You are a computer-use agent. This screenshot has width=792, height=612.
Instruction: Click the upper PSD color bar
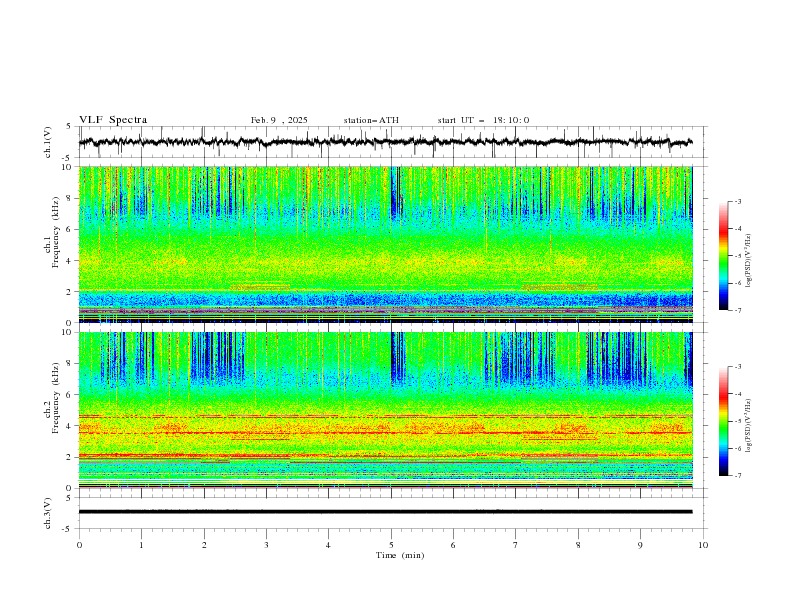coord(724,256)
